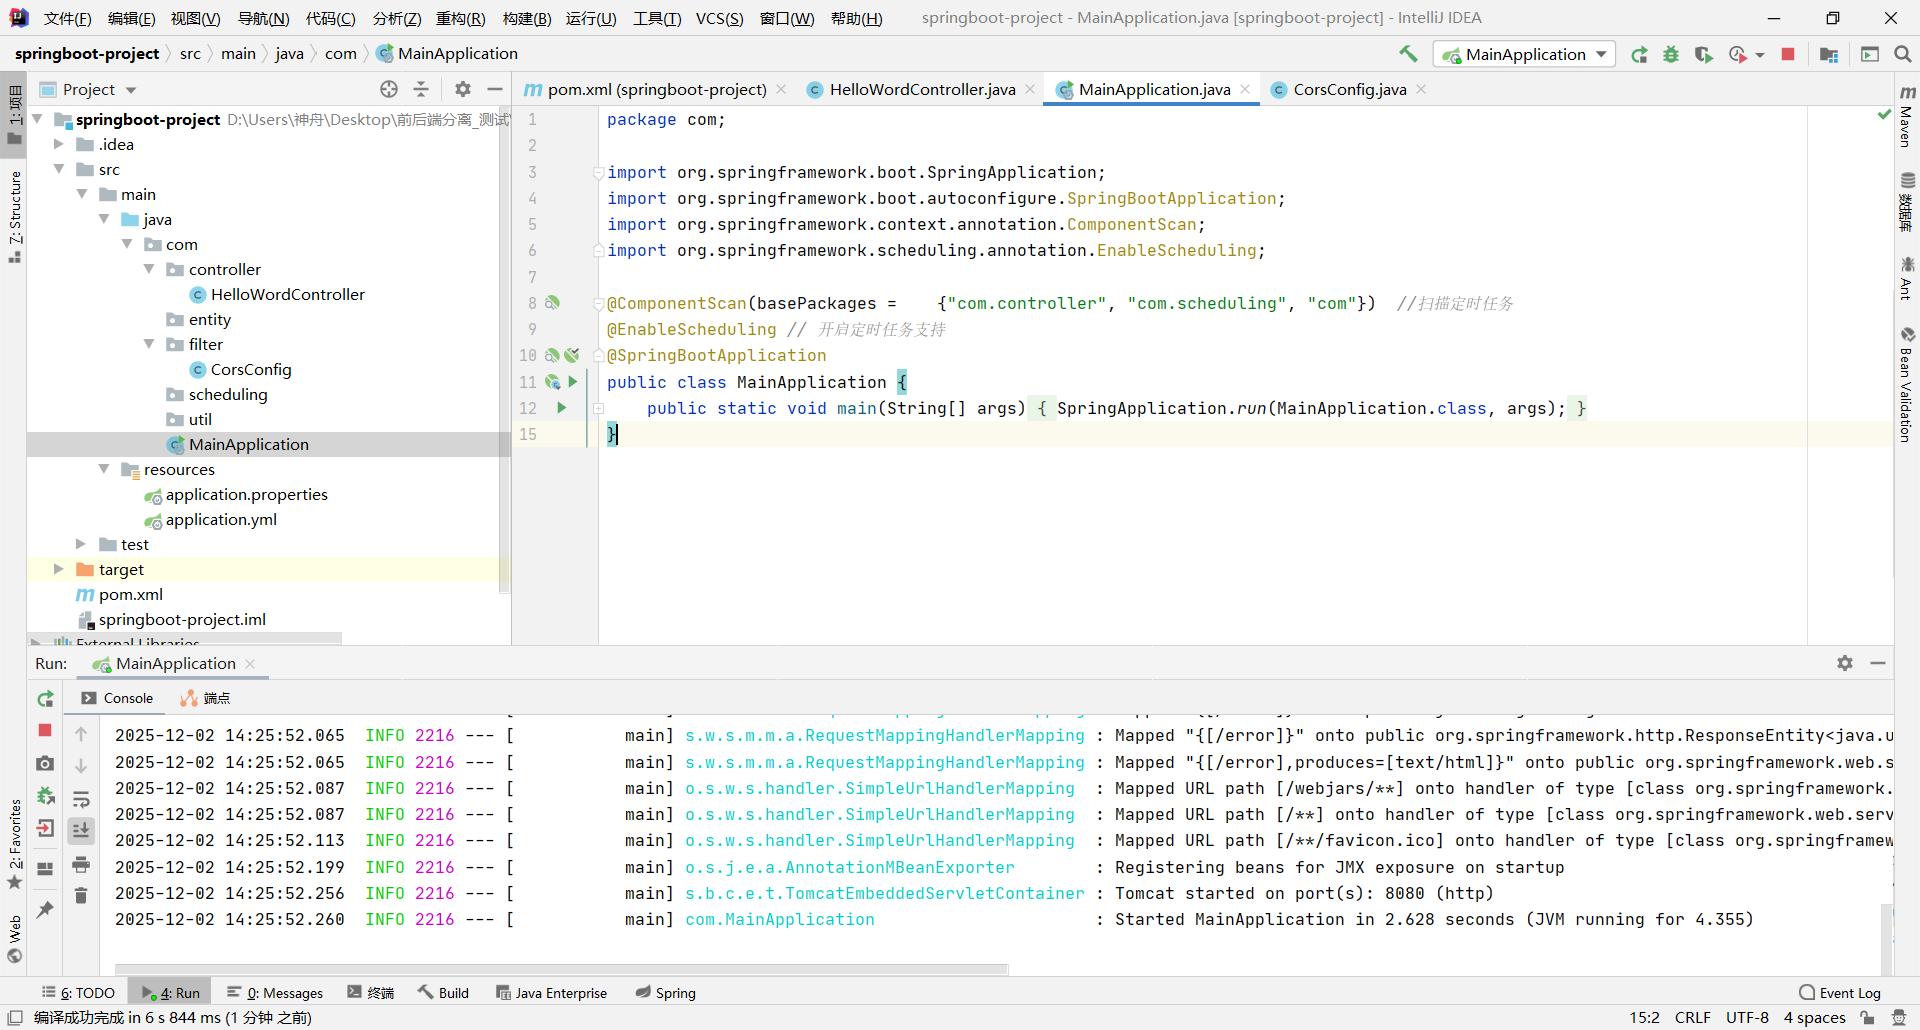The width and height of the screenshot is (1920, 1030).
Task: Switch to the CorsConfig.java tab
Action: (x=1349, y=89)
